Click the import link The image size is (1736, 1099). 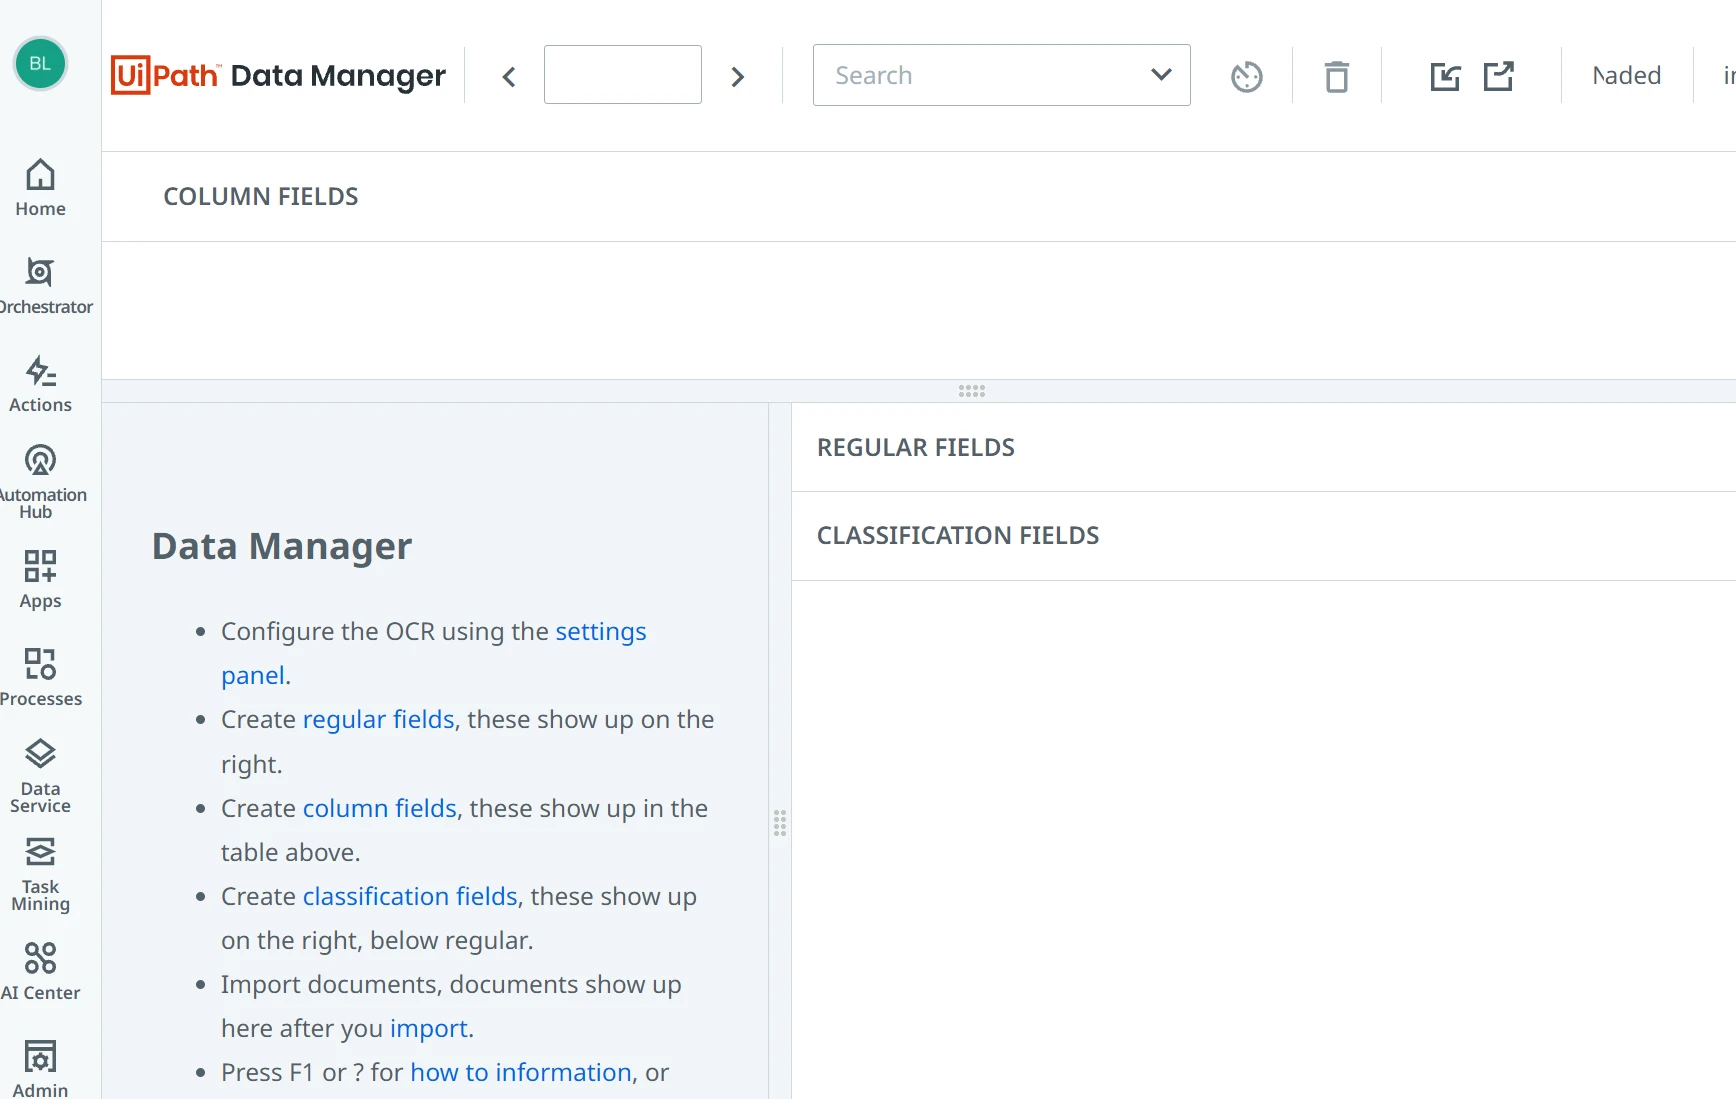coord(429,1029)
